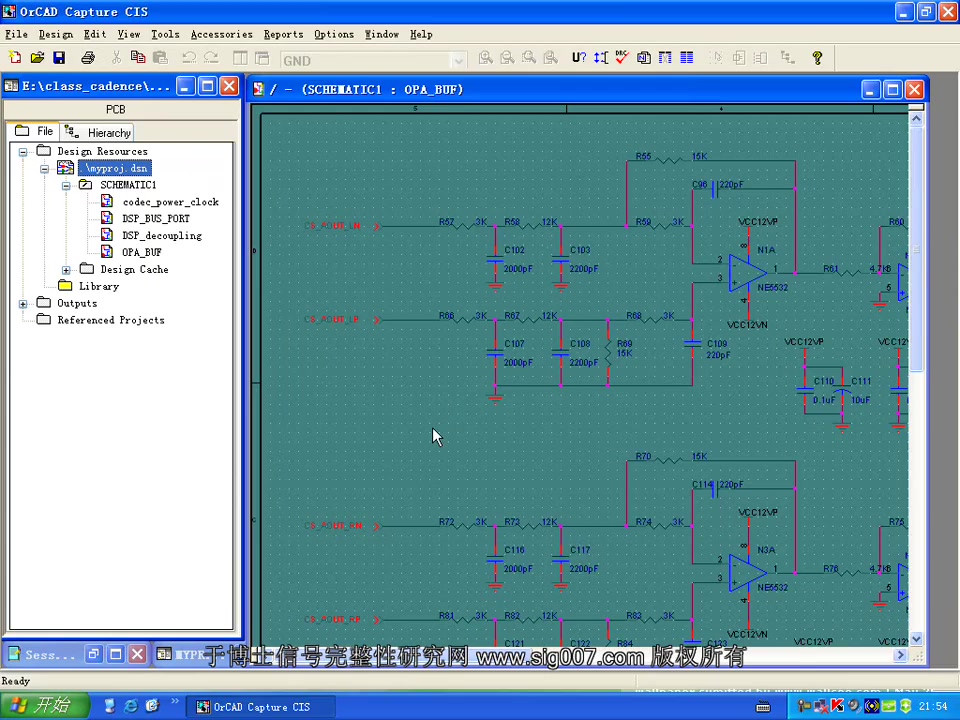This screenshot has width=960, height=720.
Task: Open the Accessories menu
Action: (x=222, y=34)
